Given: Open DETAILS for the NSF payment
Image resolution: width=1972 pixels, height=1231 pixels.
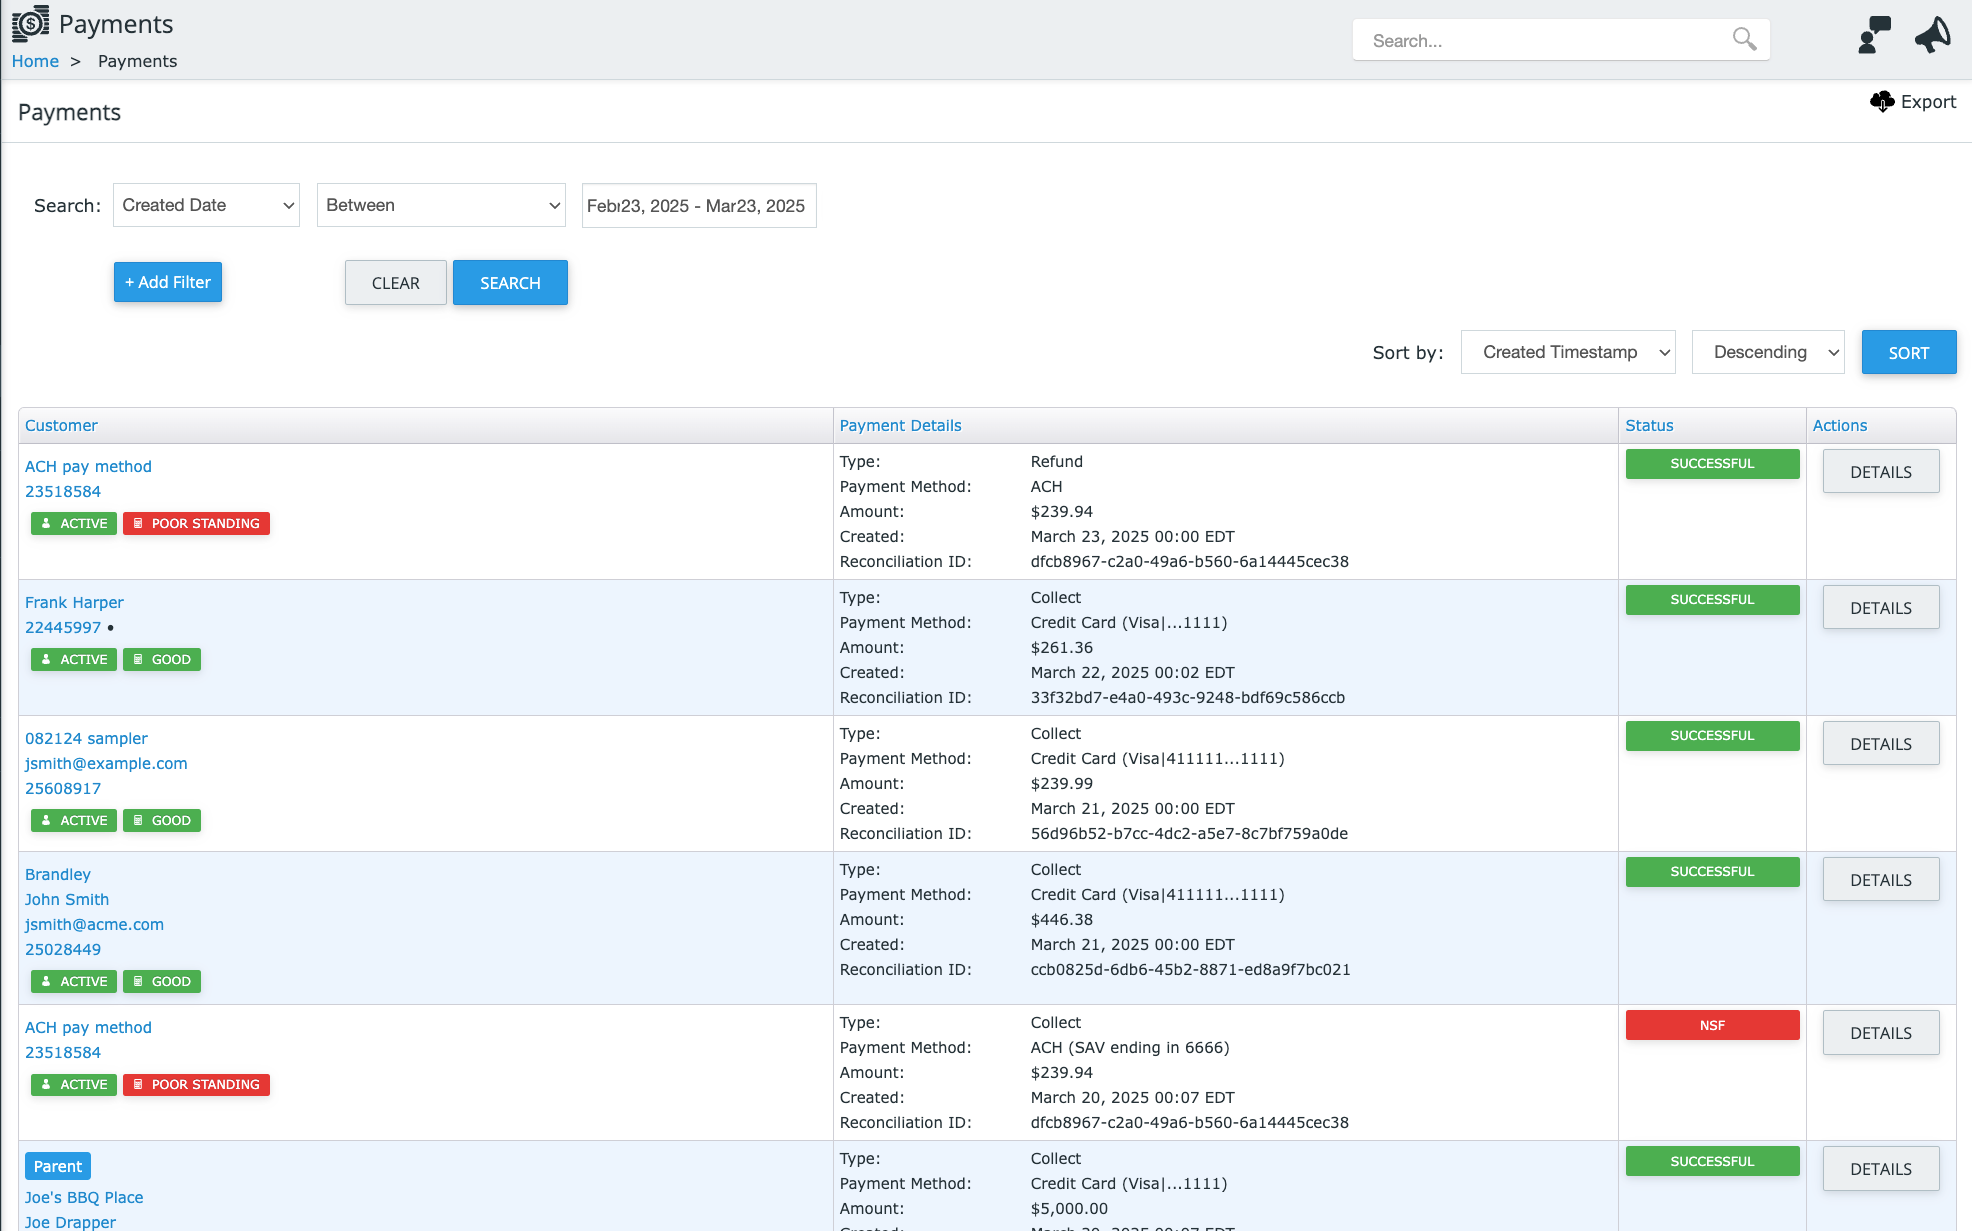Looking at the screenshot, I should pos(1881,1033).
